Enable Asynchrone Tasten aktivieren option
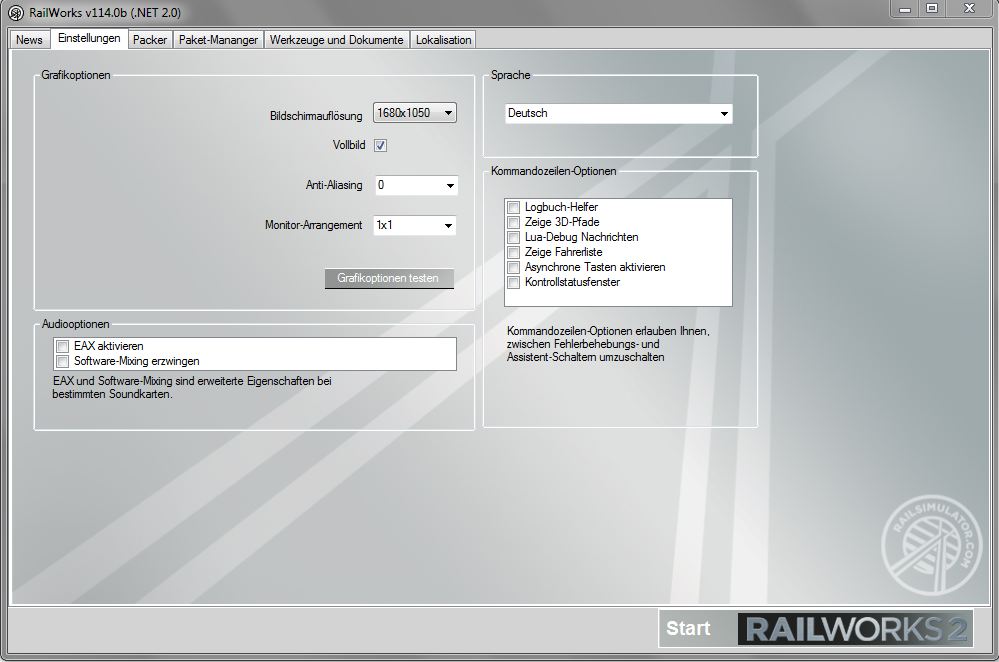Viewport: 999px width, 662px height. tap(514, 267)
